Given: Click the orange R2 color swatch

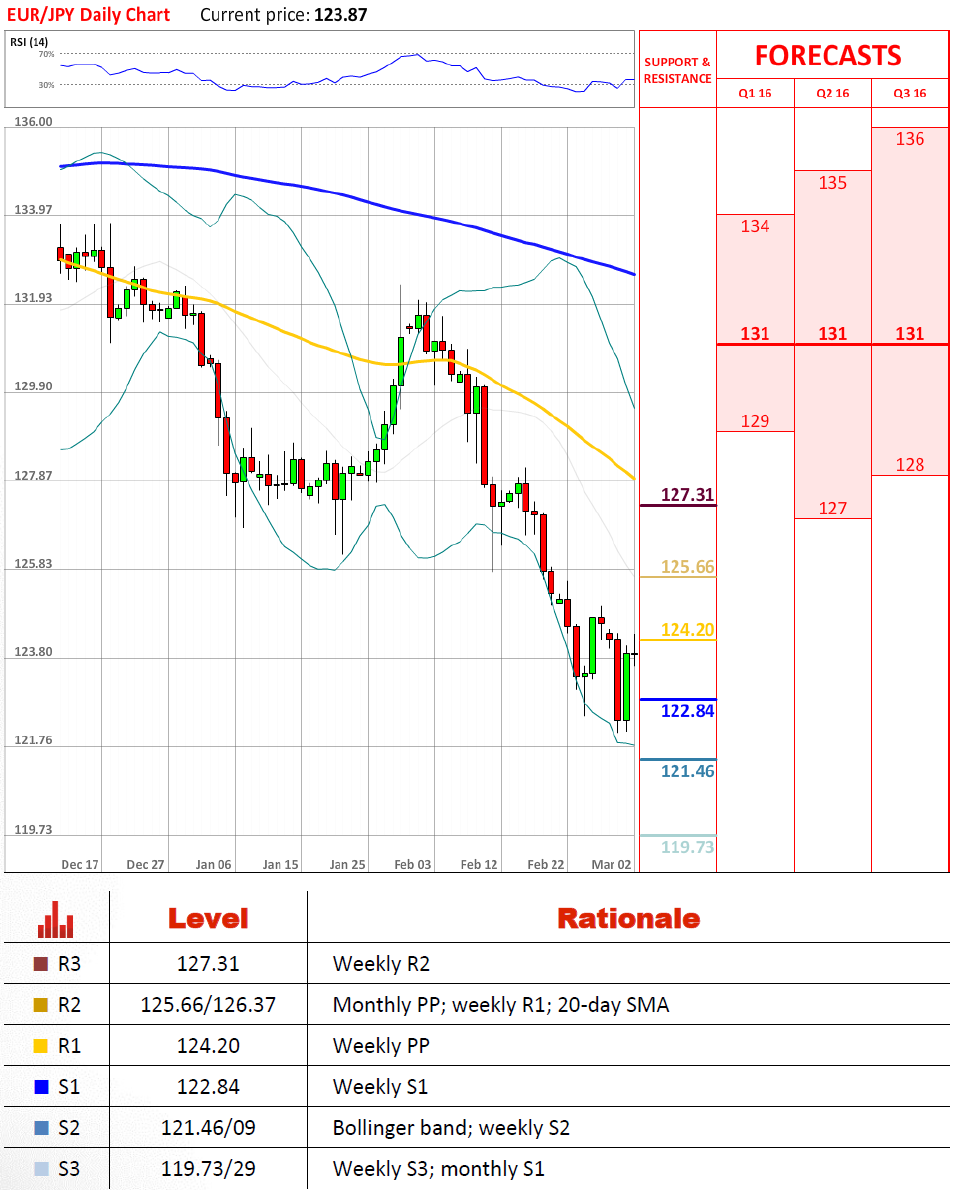Looking at the screenshot, I should click(x=41, y=1005).
